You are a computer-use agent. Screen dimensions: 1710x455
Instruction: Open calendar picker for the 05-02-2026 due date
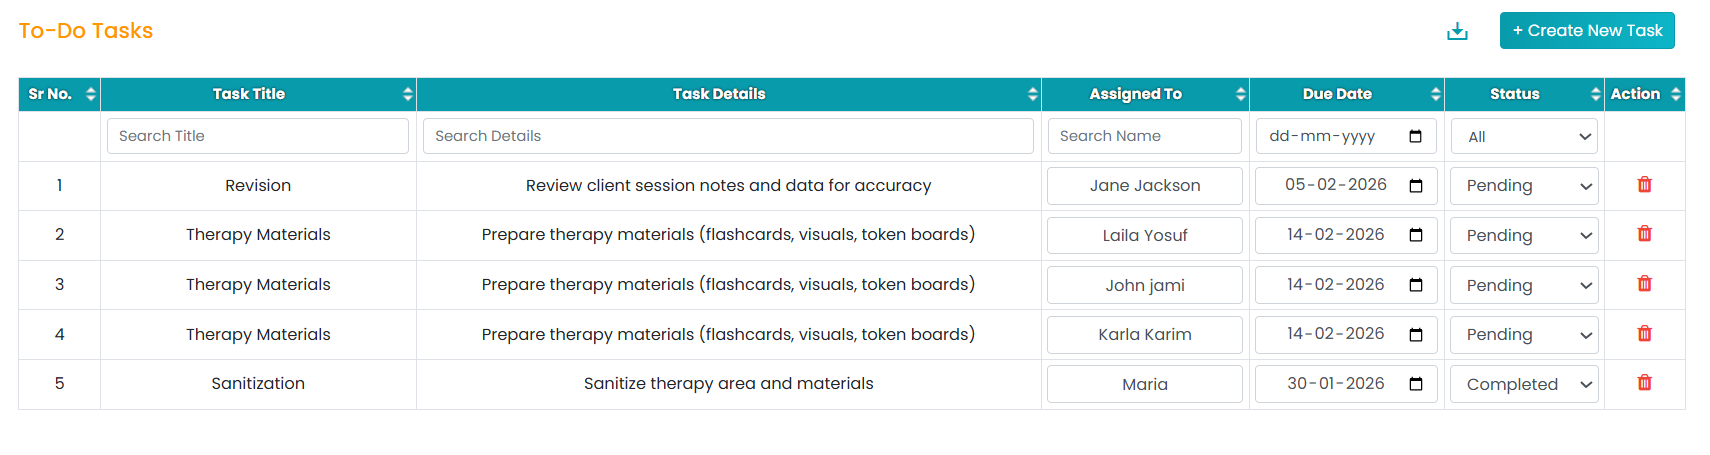tap(1416, 186)
